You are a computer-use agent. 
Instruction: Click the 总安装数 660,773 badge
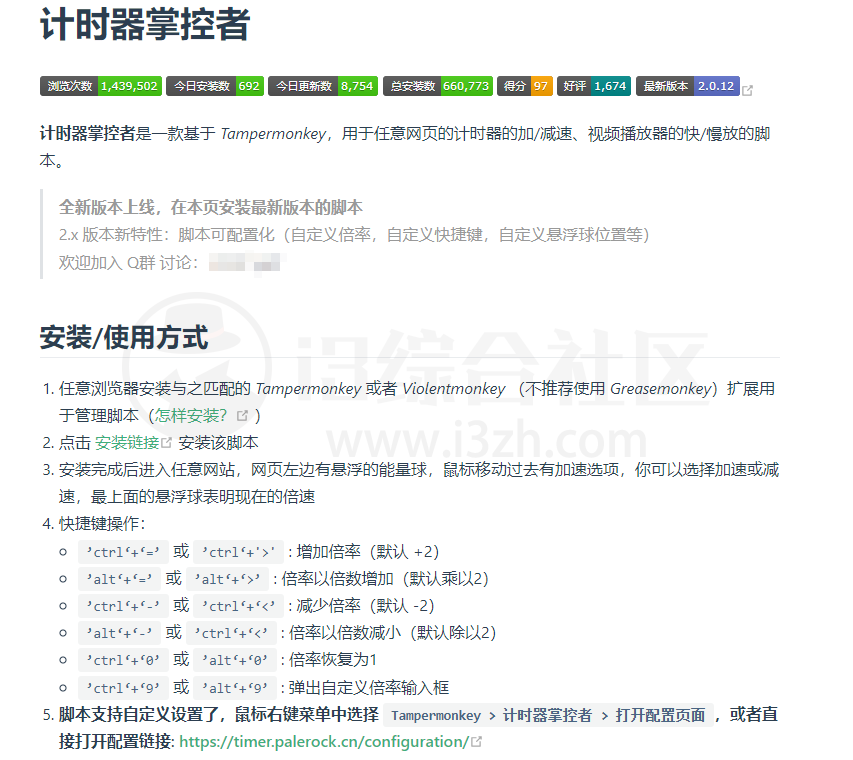click(x=438, y=86)
